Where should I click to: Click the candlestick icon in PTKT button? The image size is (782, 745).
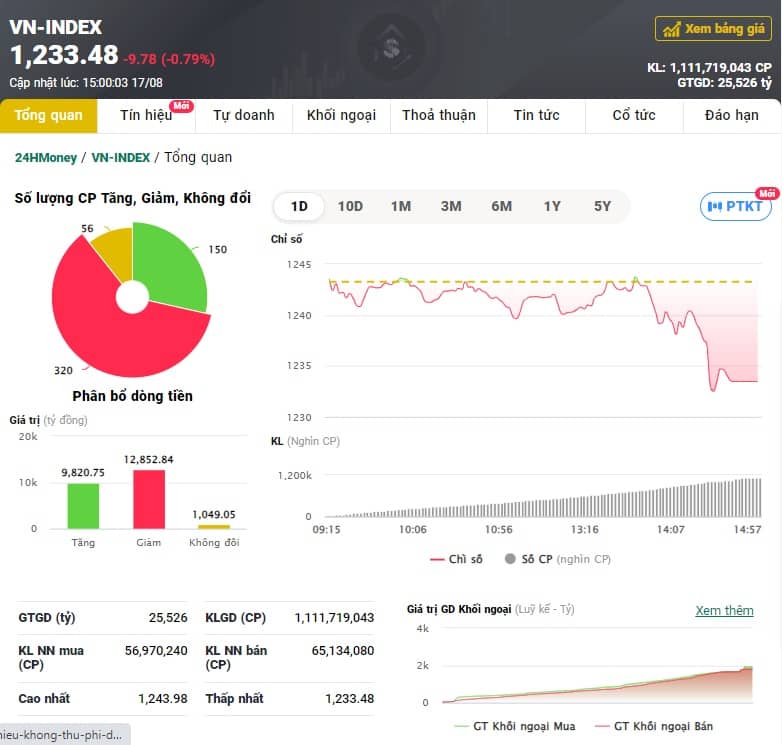point(715,206)
